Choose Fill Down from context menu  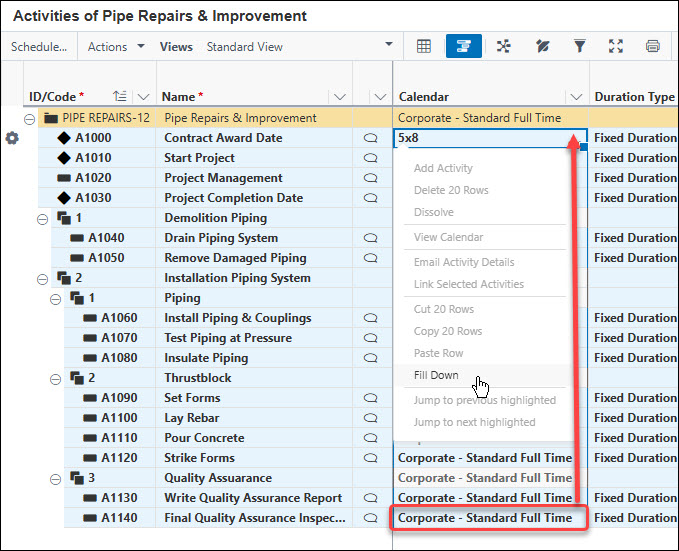tap(436, 376)
